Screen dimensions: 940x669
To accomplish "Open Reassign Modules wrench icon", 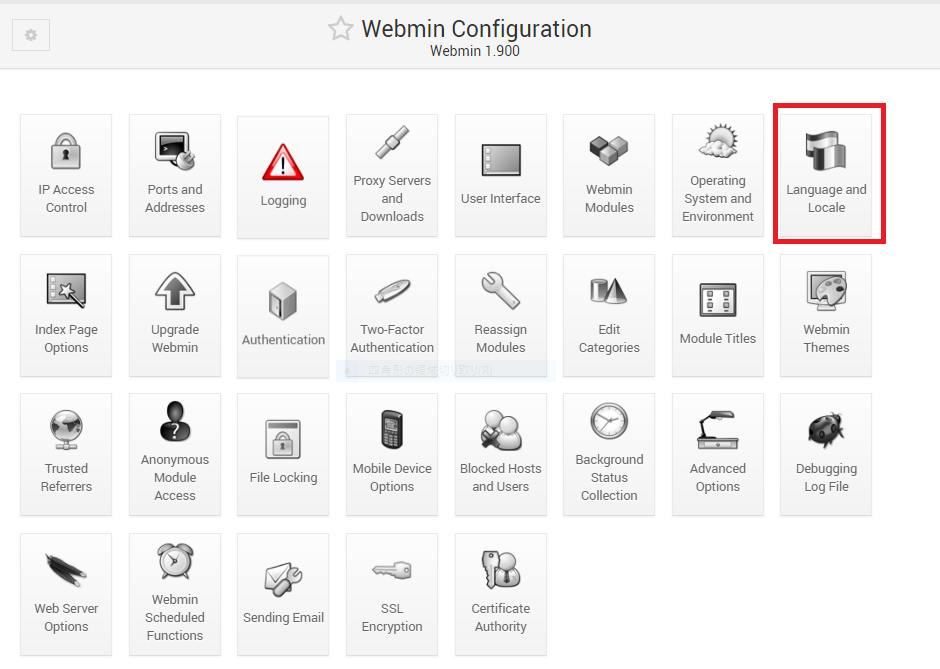I will 501,291.
